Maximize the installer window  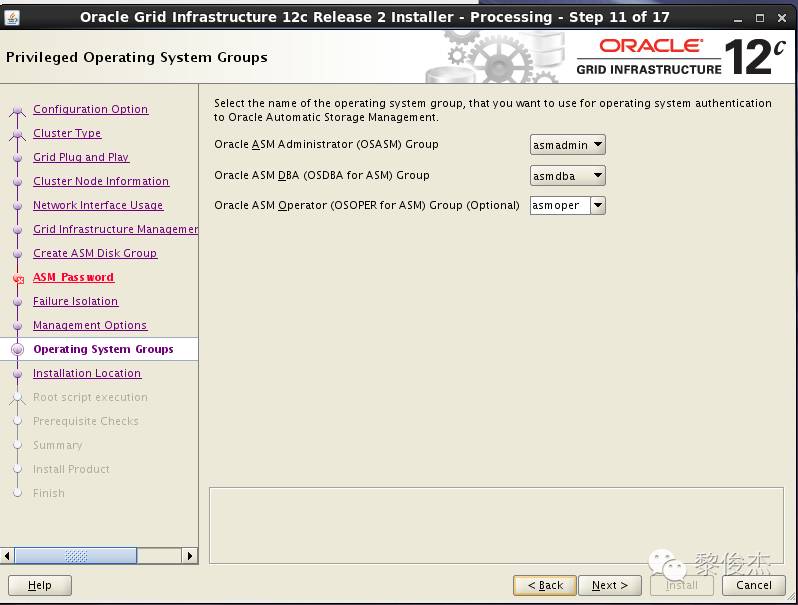(x=760, y=18)
